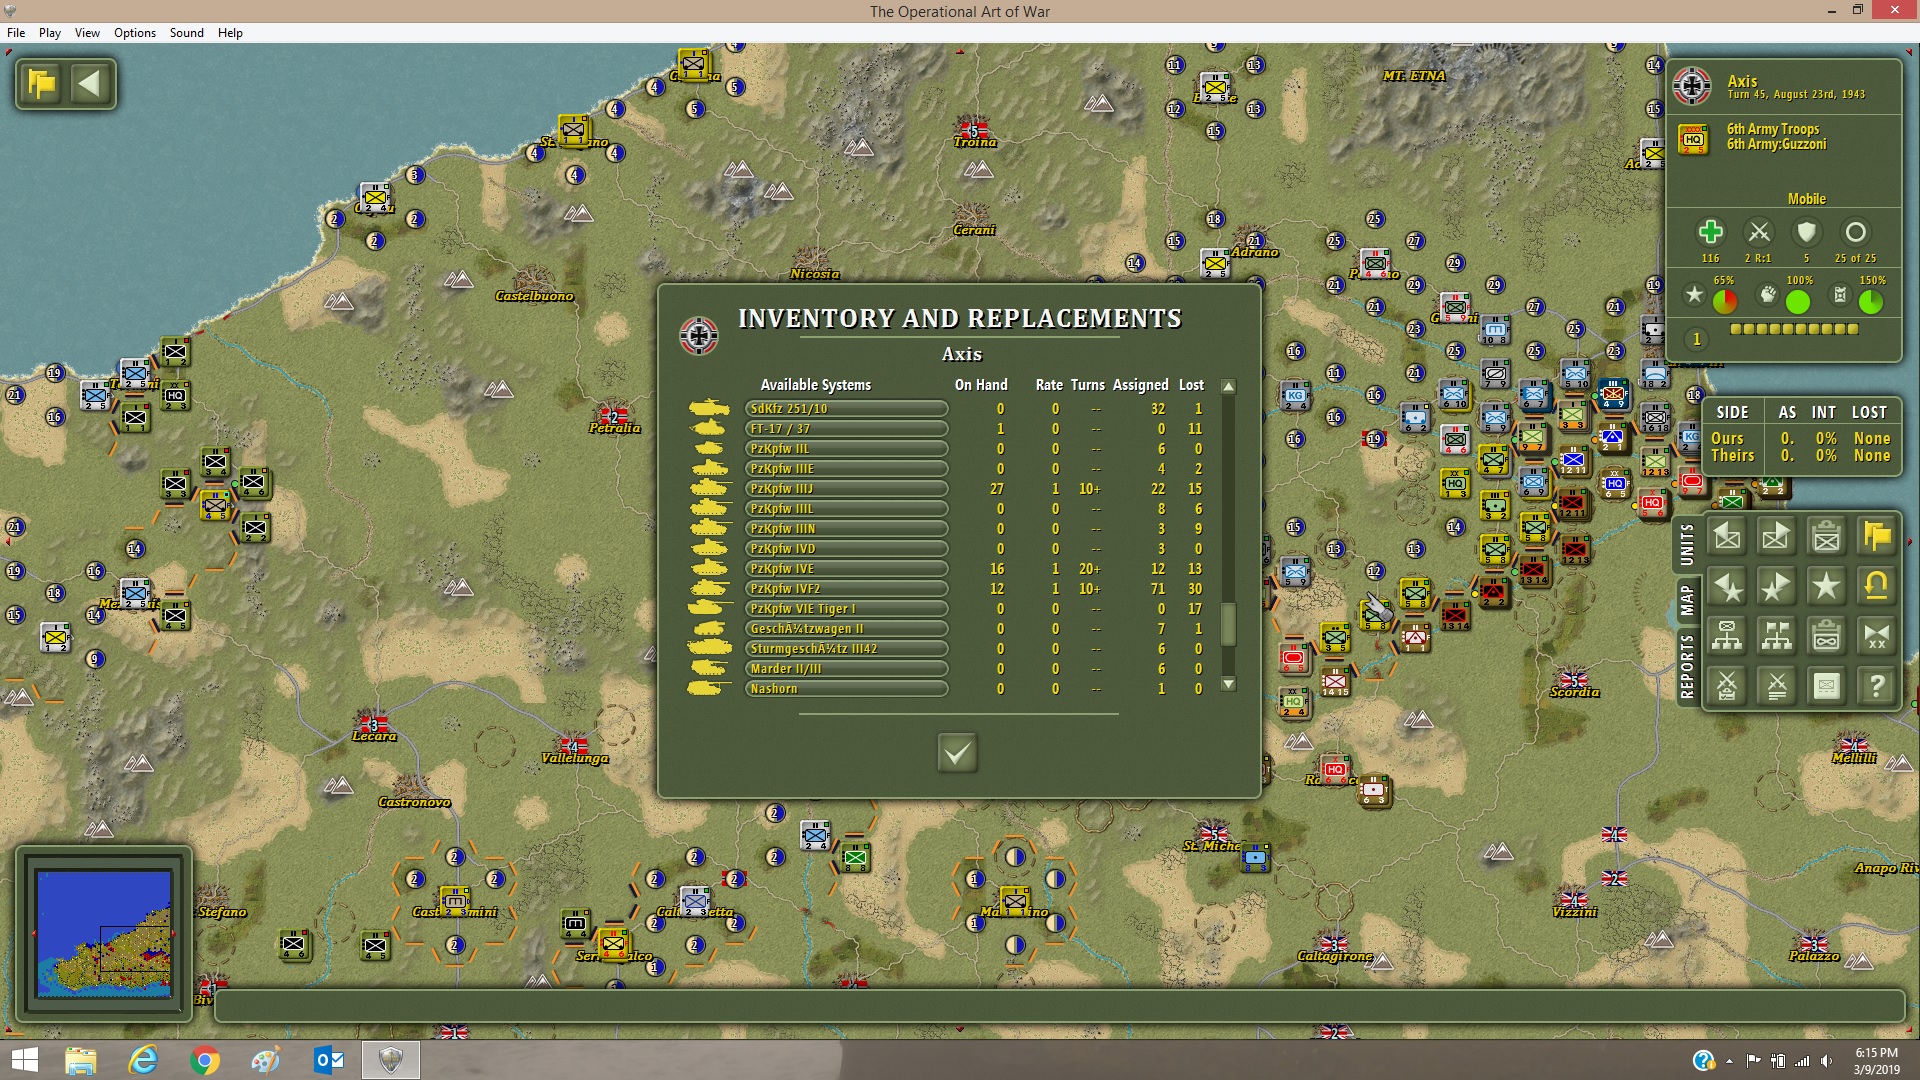
Task: Click the back arrow button at top-left
Action: coord(90,83)
